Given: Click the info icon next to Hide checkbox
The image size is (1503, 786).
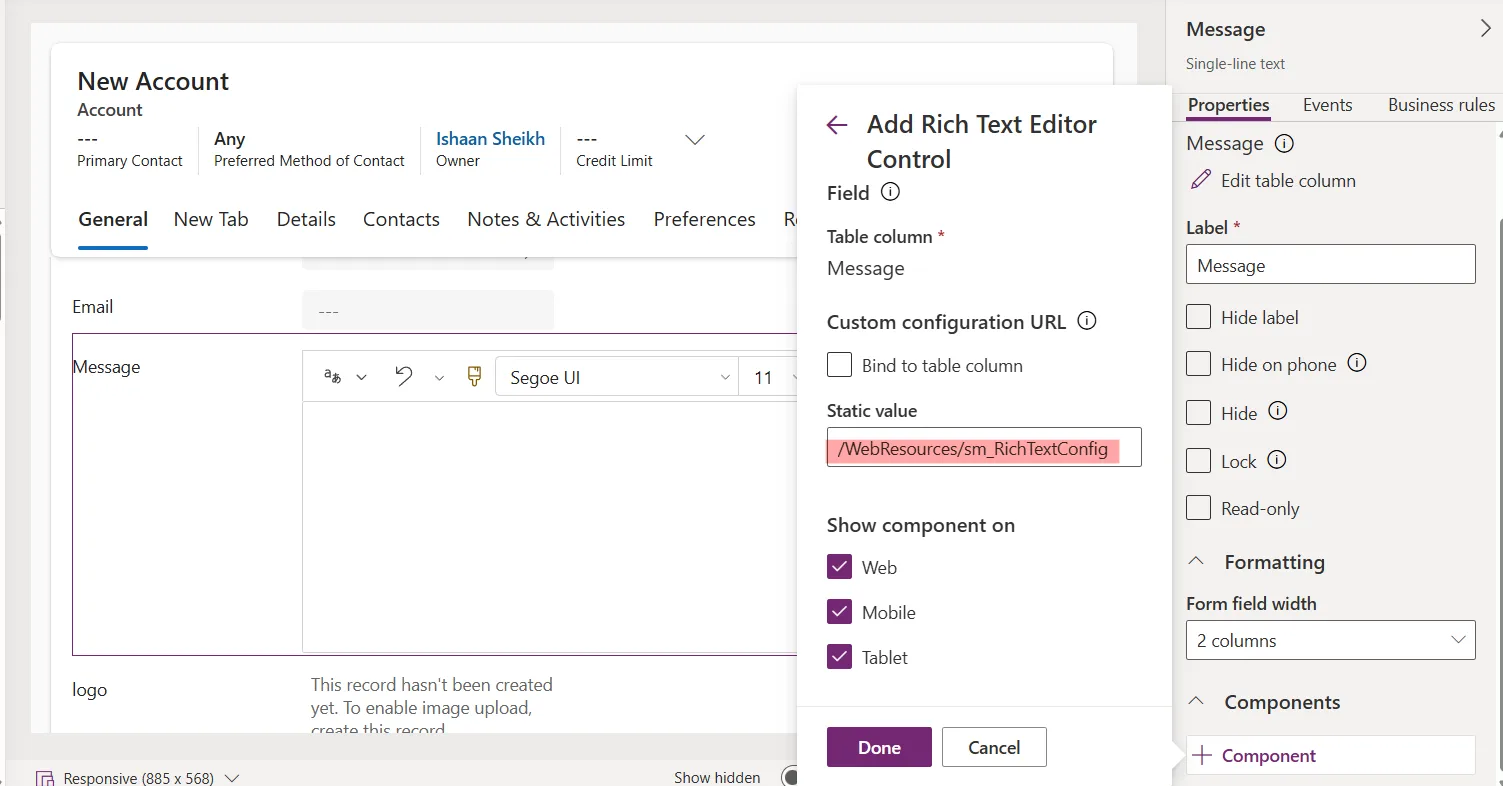Looking at the screenshot, I should click(x=1278, y=411).
